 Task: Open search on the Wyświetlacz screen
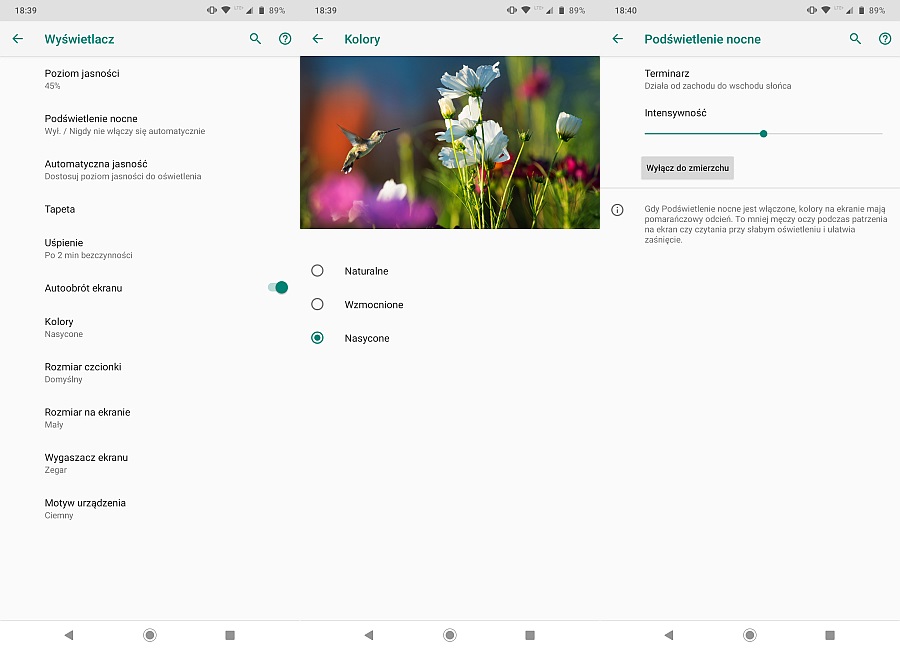click(x=255, y=39)
